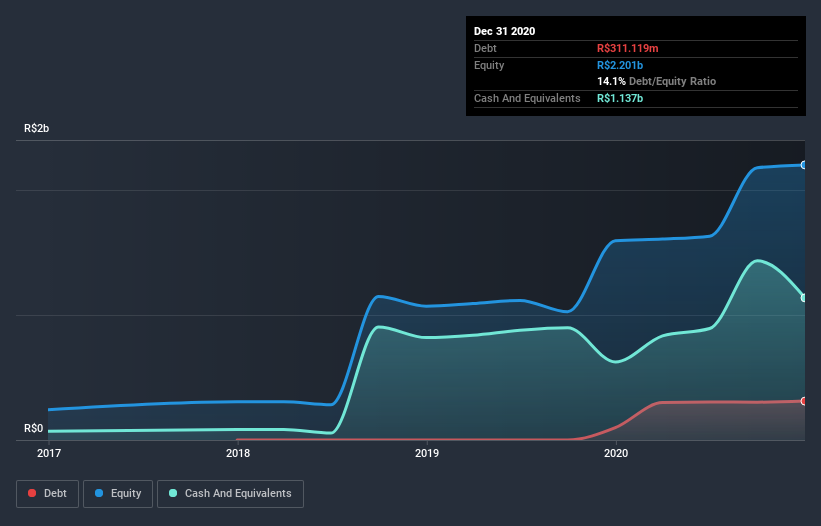Click the R$2b y-axis label
821x526 pixels.
point(37,128)
